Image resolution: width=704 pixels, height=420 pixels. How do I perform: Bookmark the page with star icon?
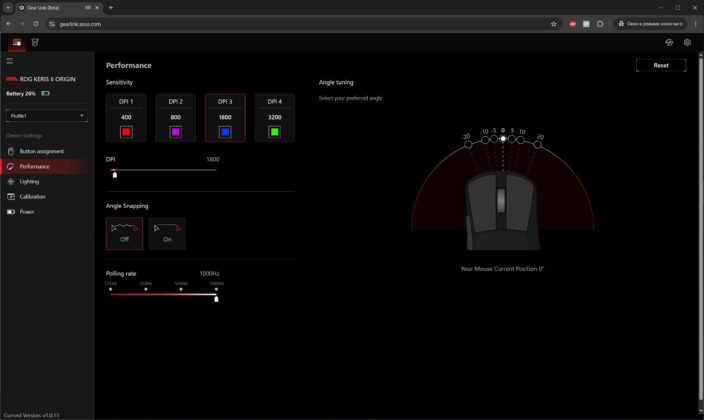click(x=554, y=24)
